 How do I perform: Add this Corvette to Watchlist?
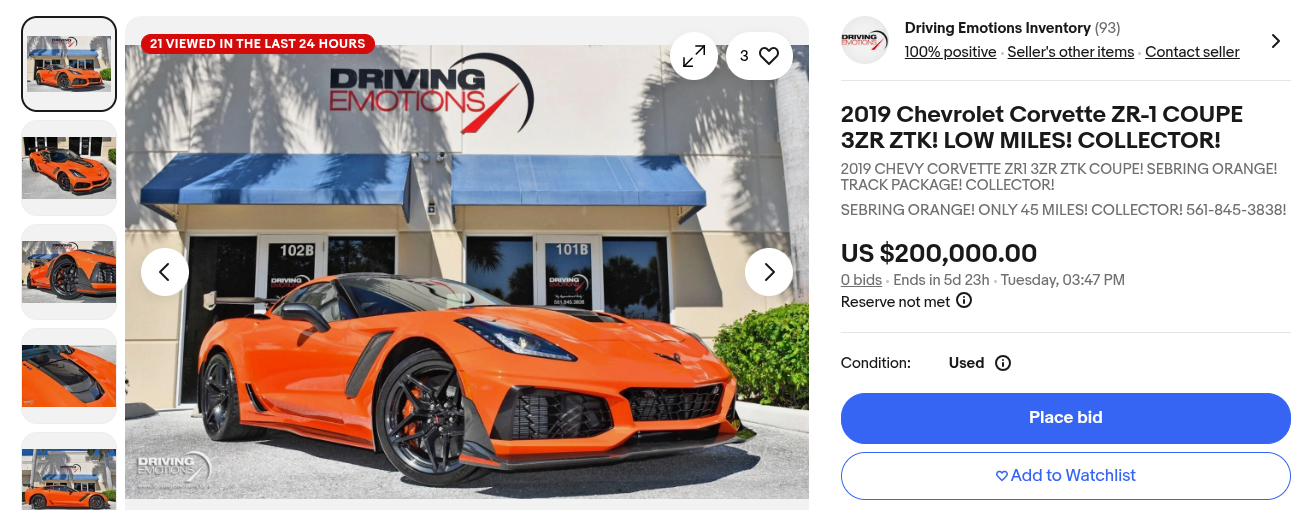1066,476
